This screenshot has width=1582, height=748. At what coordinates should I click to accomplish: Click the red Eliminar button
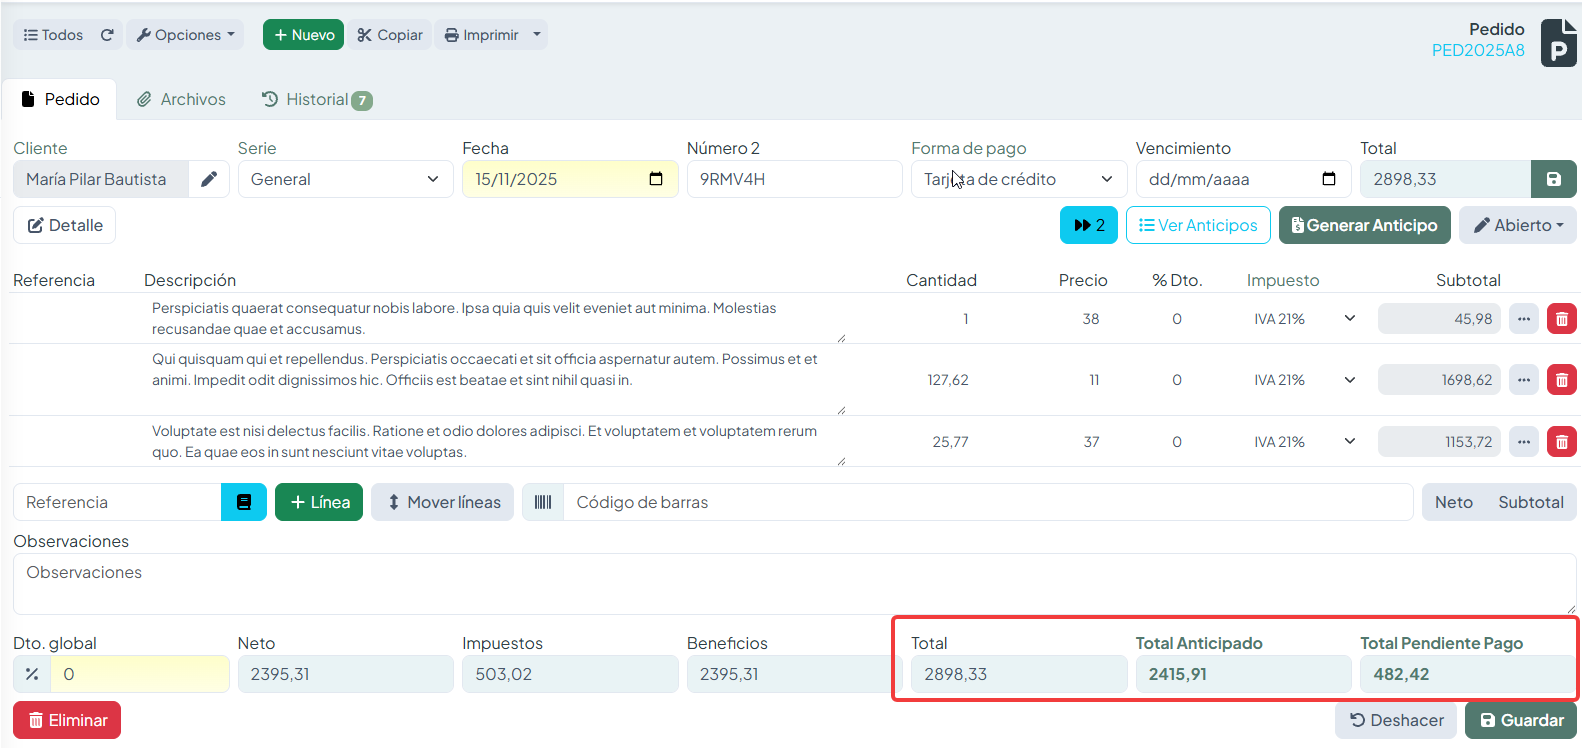point(67,720)
